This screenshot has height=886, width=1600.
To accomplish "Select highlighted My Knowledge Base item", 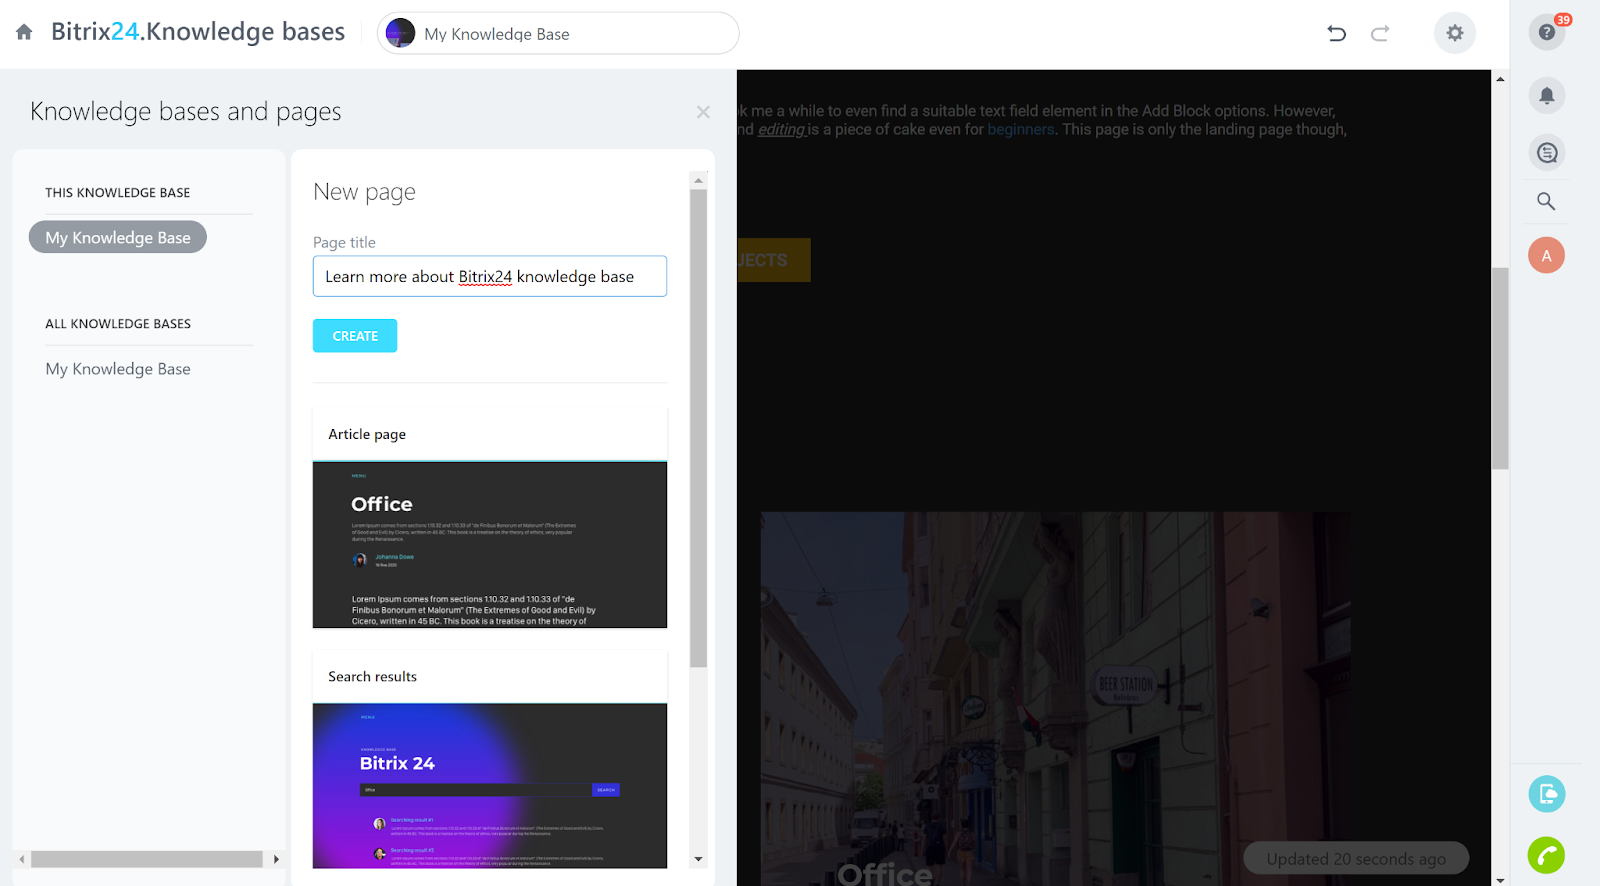I will pos(118,237).
